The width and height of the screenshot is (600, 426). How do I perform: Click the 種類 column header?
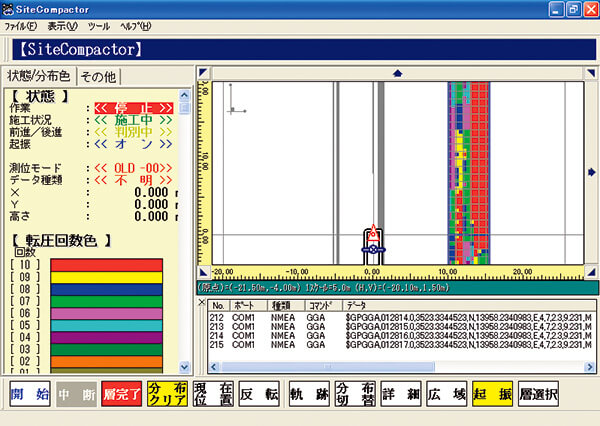[286, 305]
